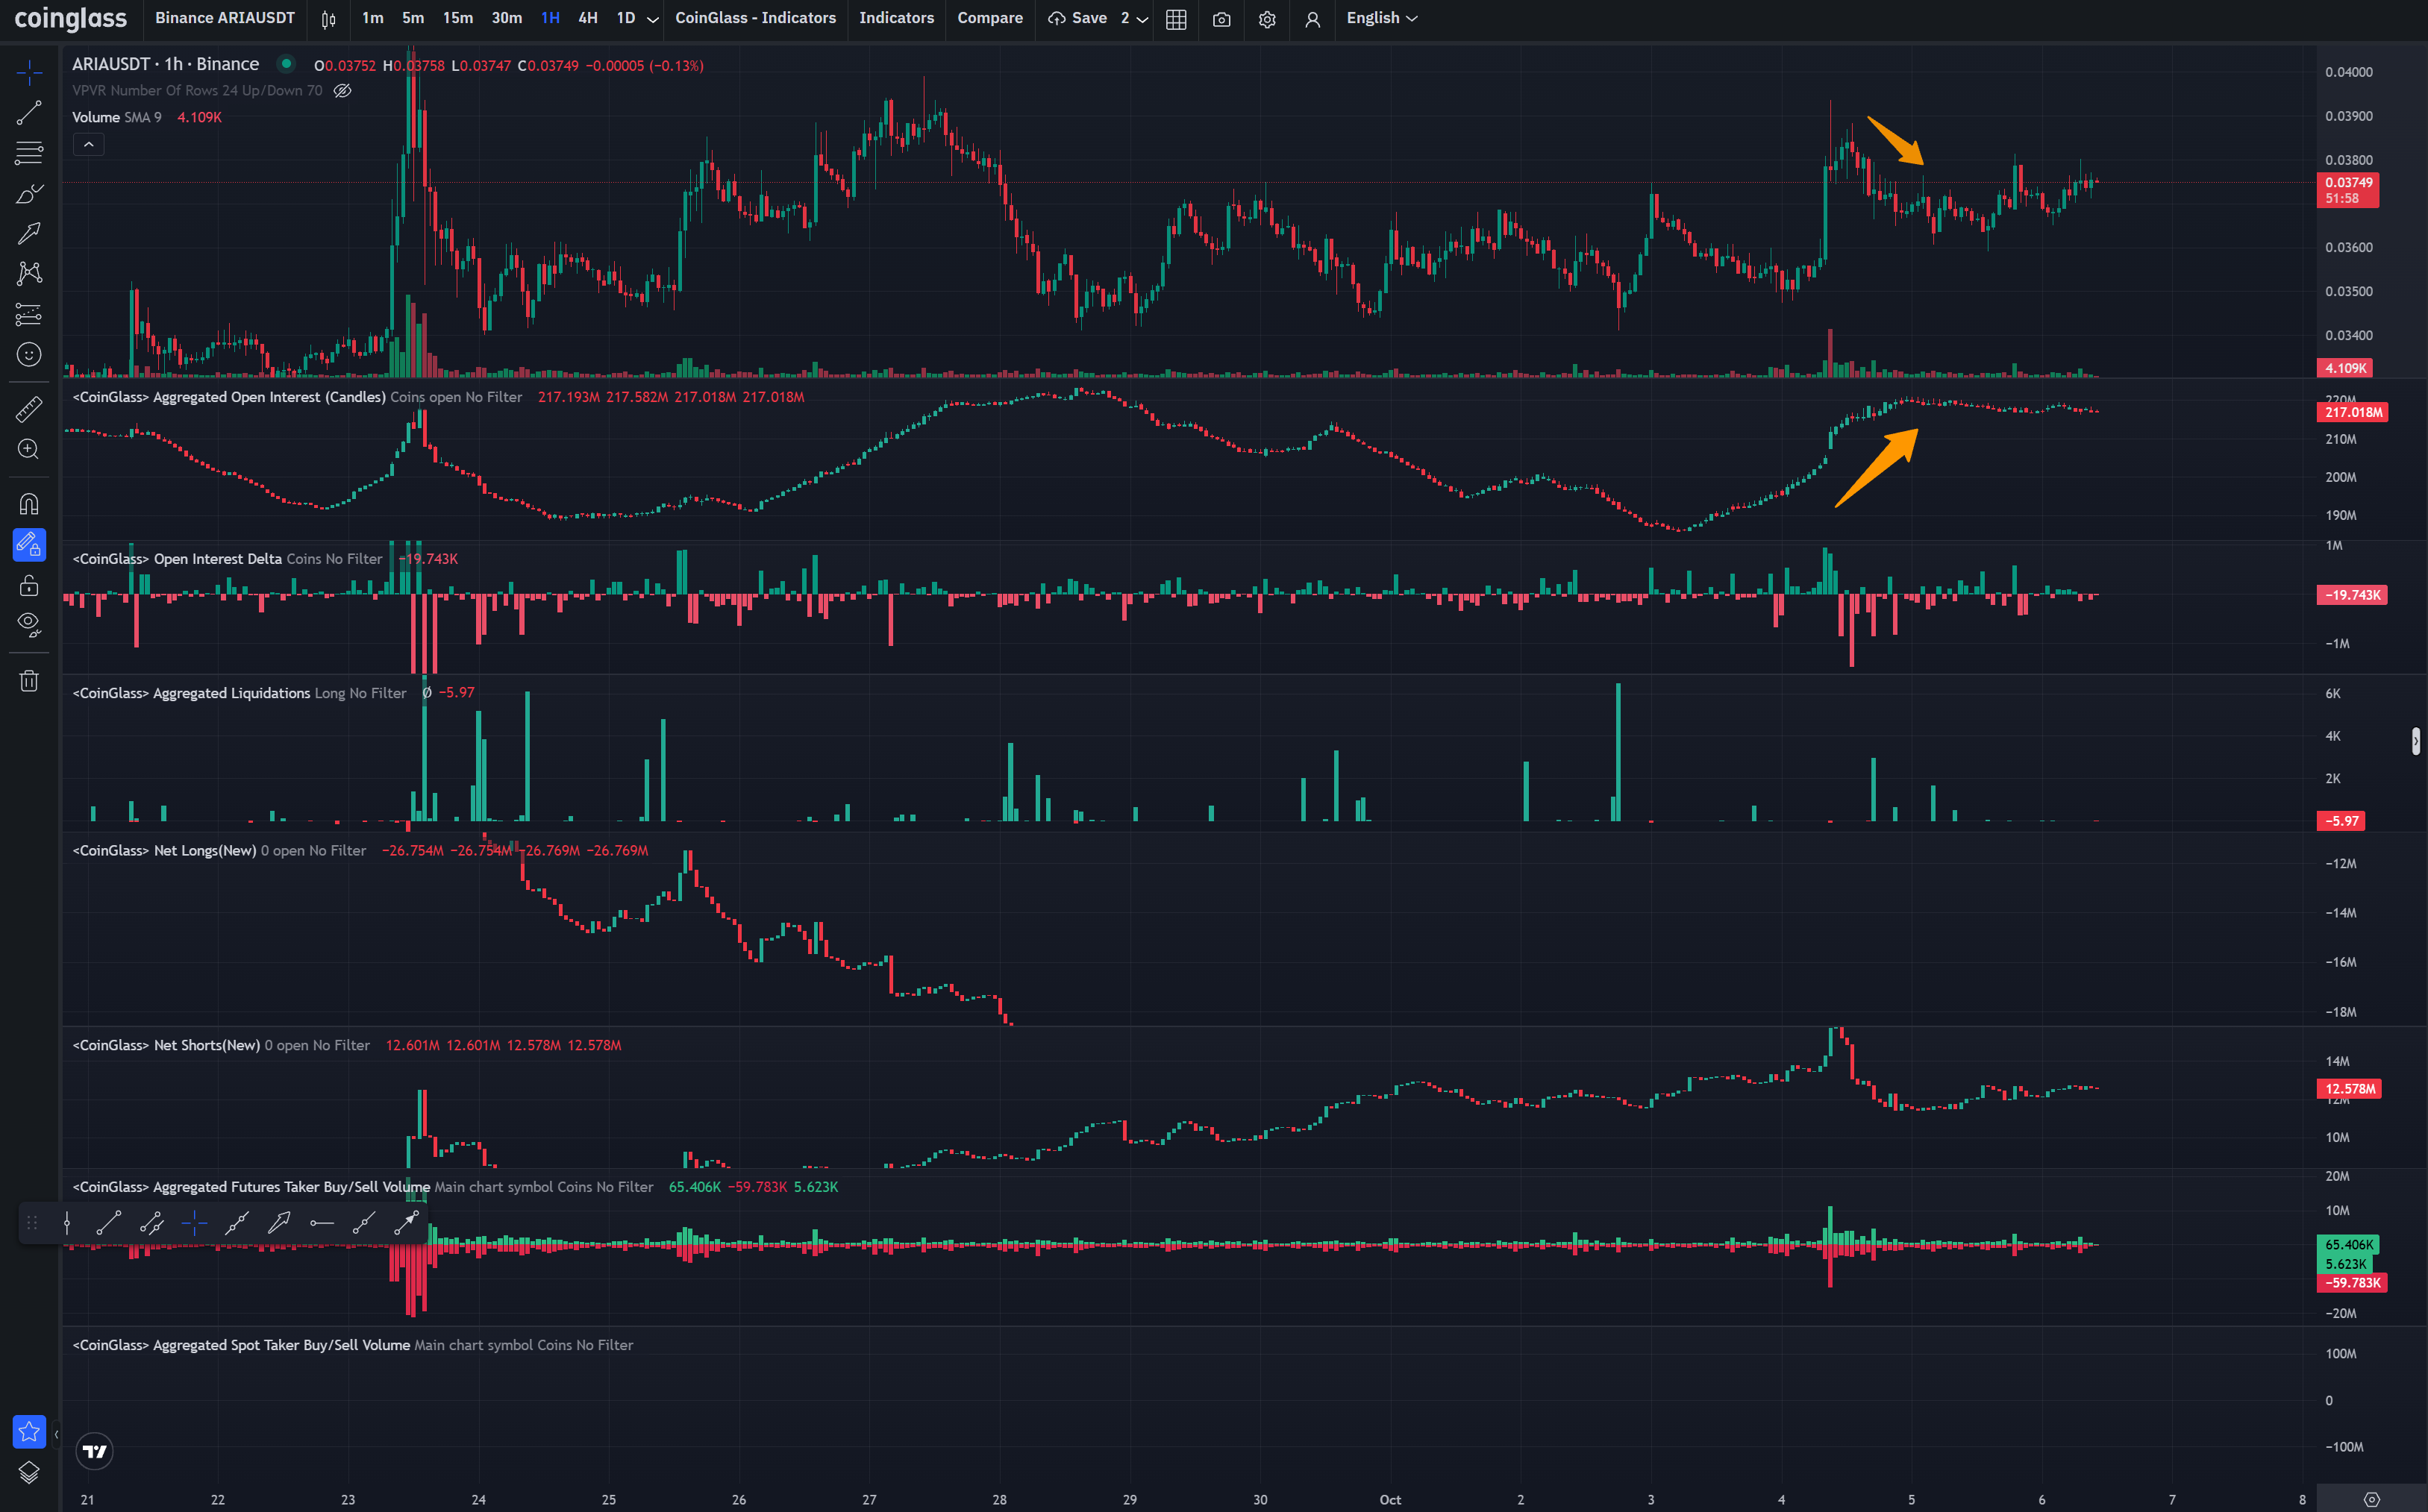Select the trend line drawing tool
The image size is (2428, 1512).
coord(29,113)
